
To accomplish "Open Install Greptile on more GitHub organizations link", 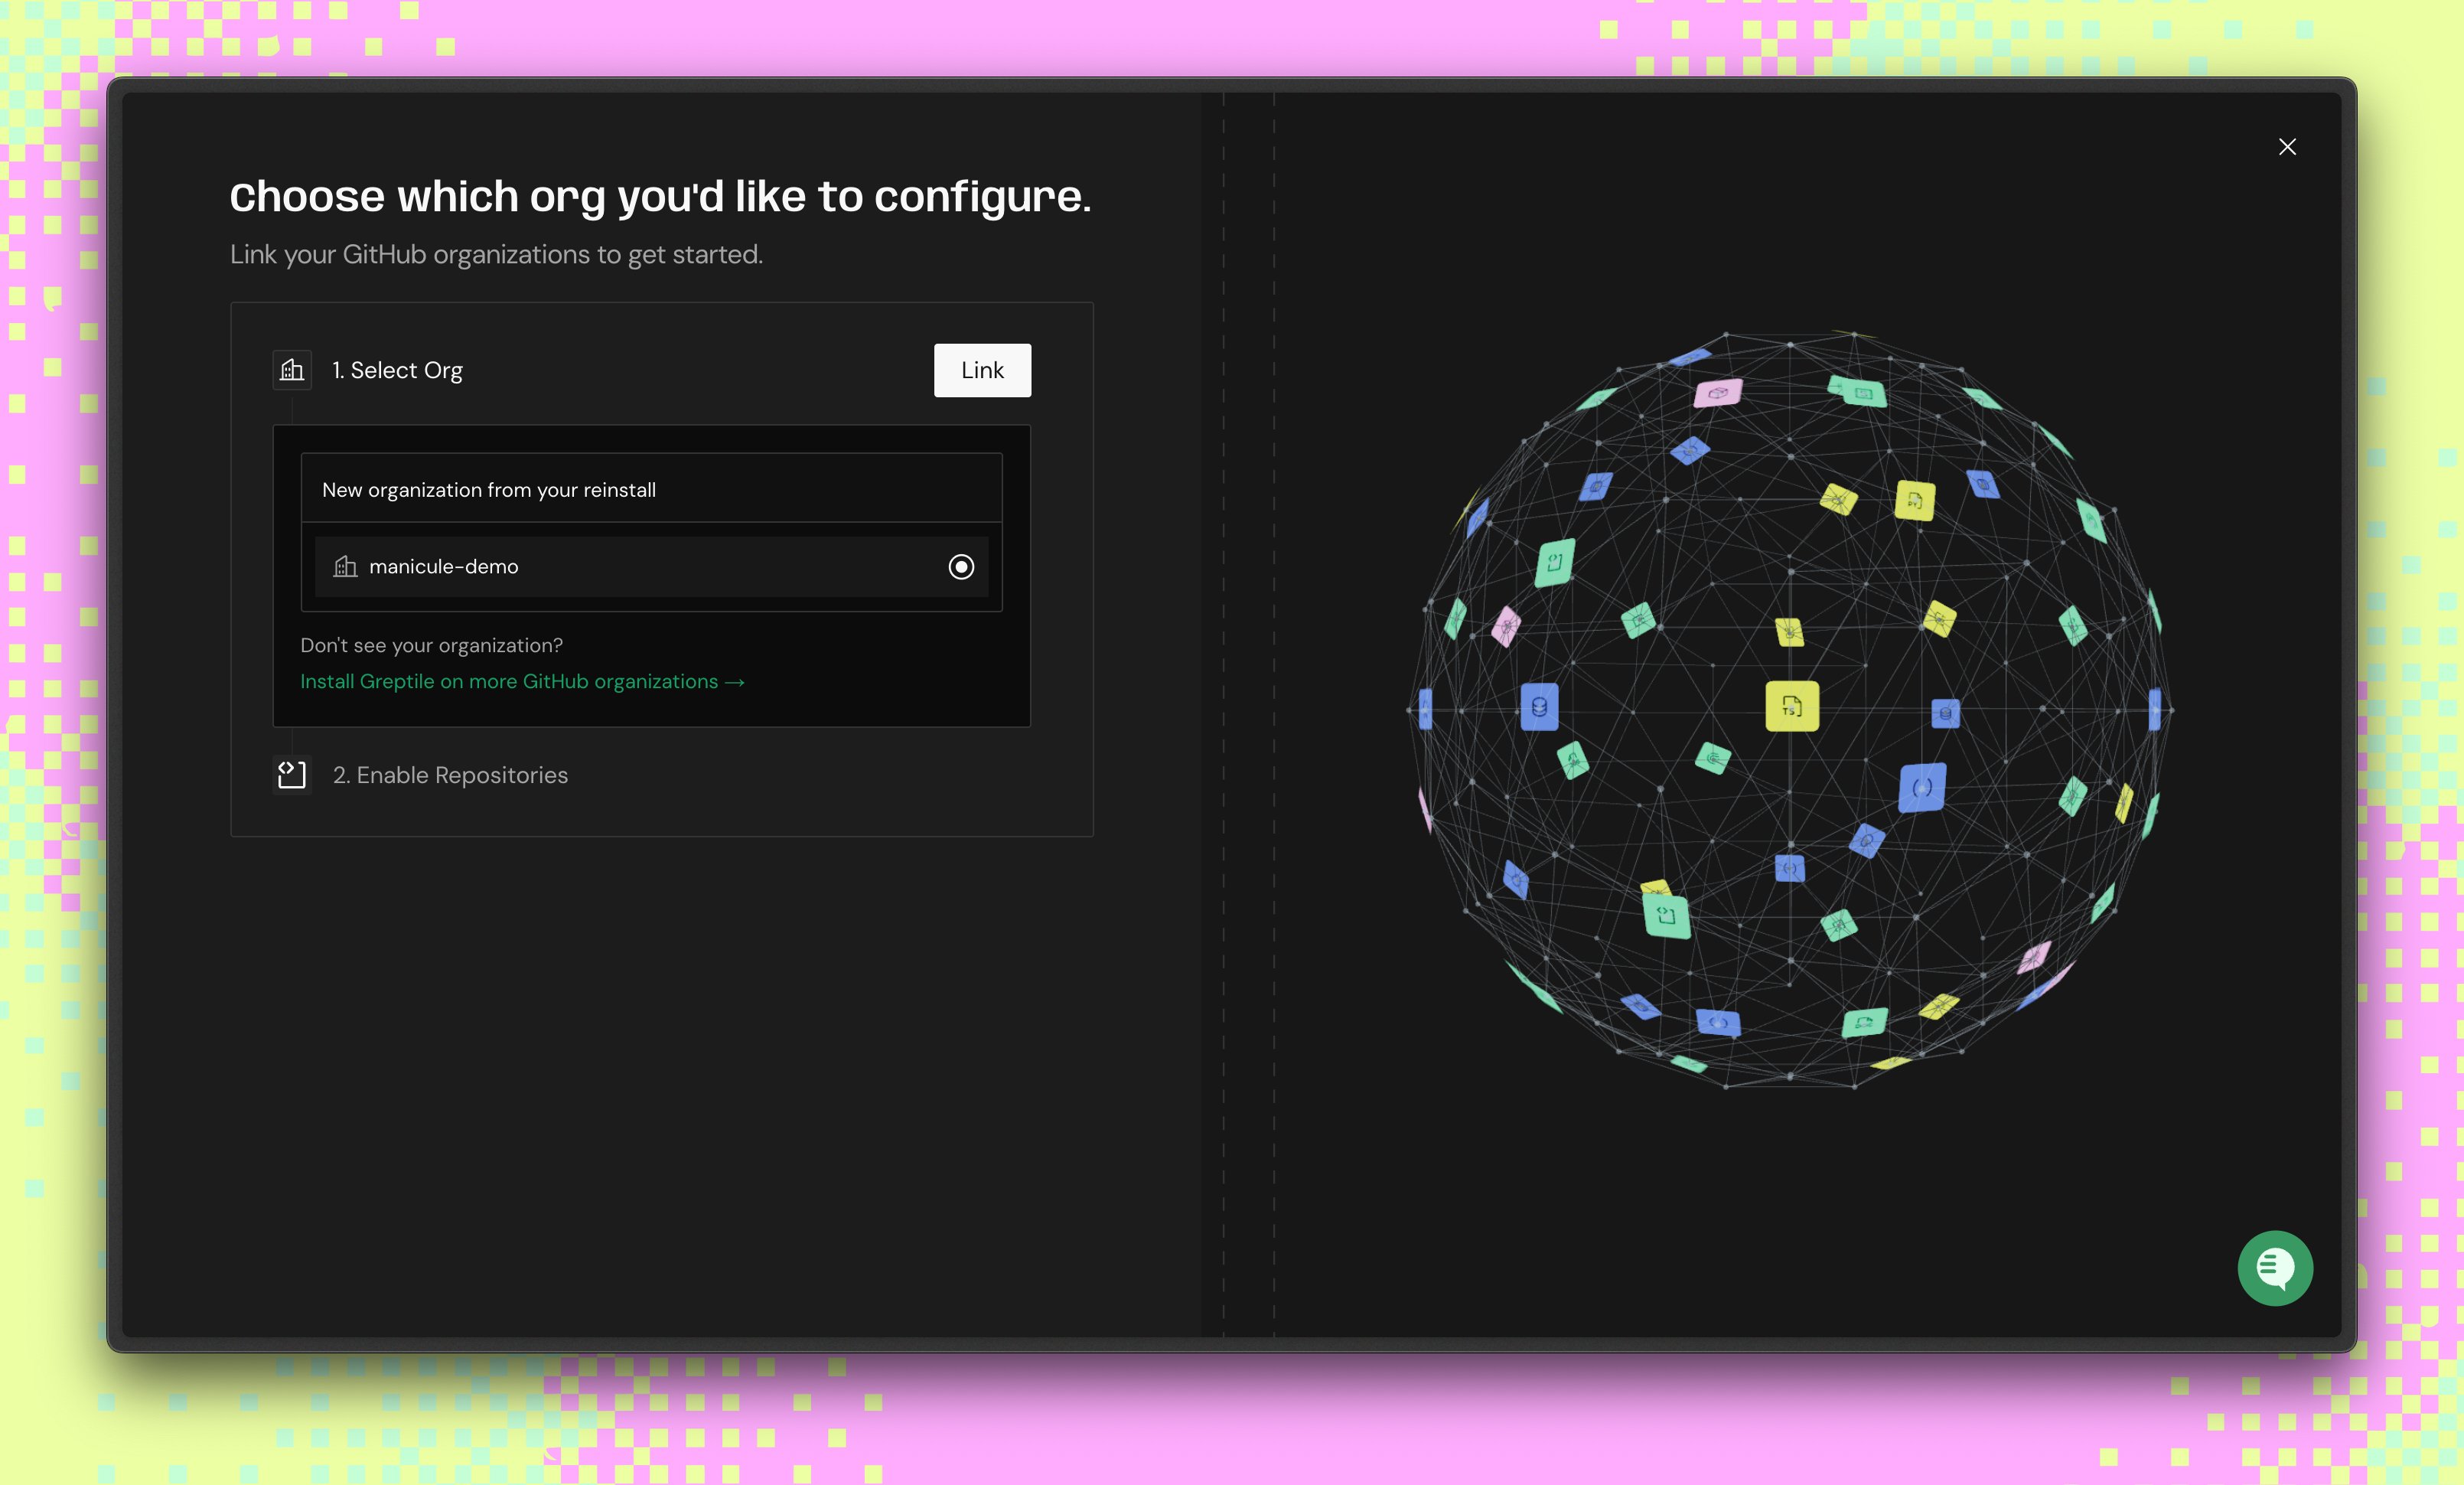I will pos(522,681).
